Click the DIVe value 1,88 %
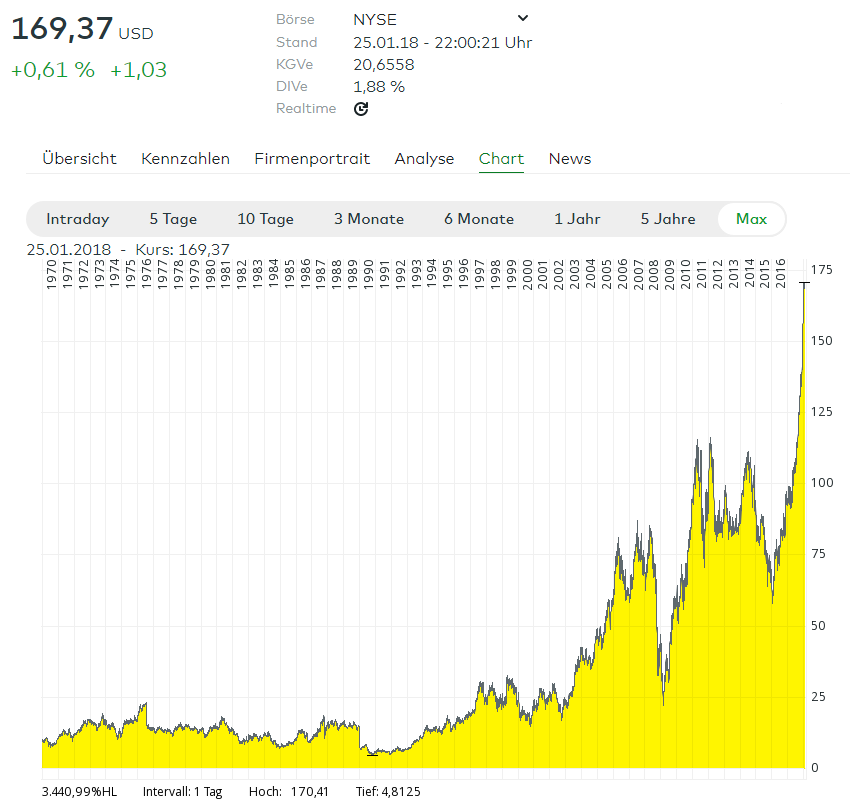This screenshot has width=850, height=811. coord(379,87)
